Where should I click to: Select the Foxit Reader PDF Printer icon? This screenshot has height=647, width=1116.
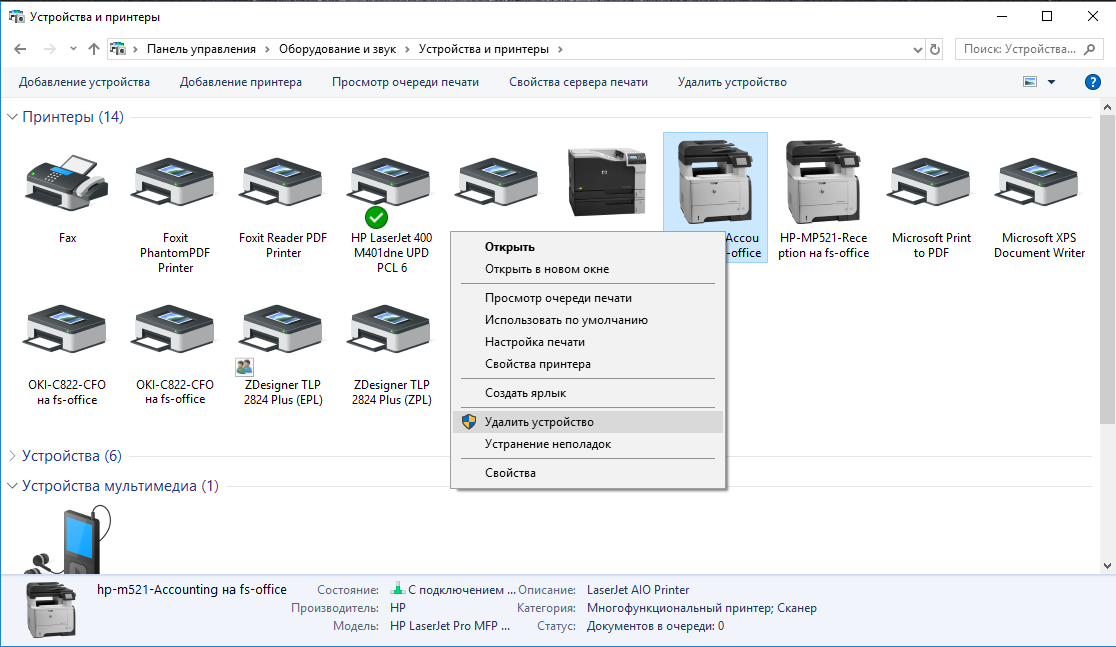click(x=283, y=184)
